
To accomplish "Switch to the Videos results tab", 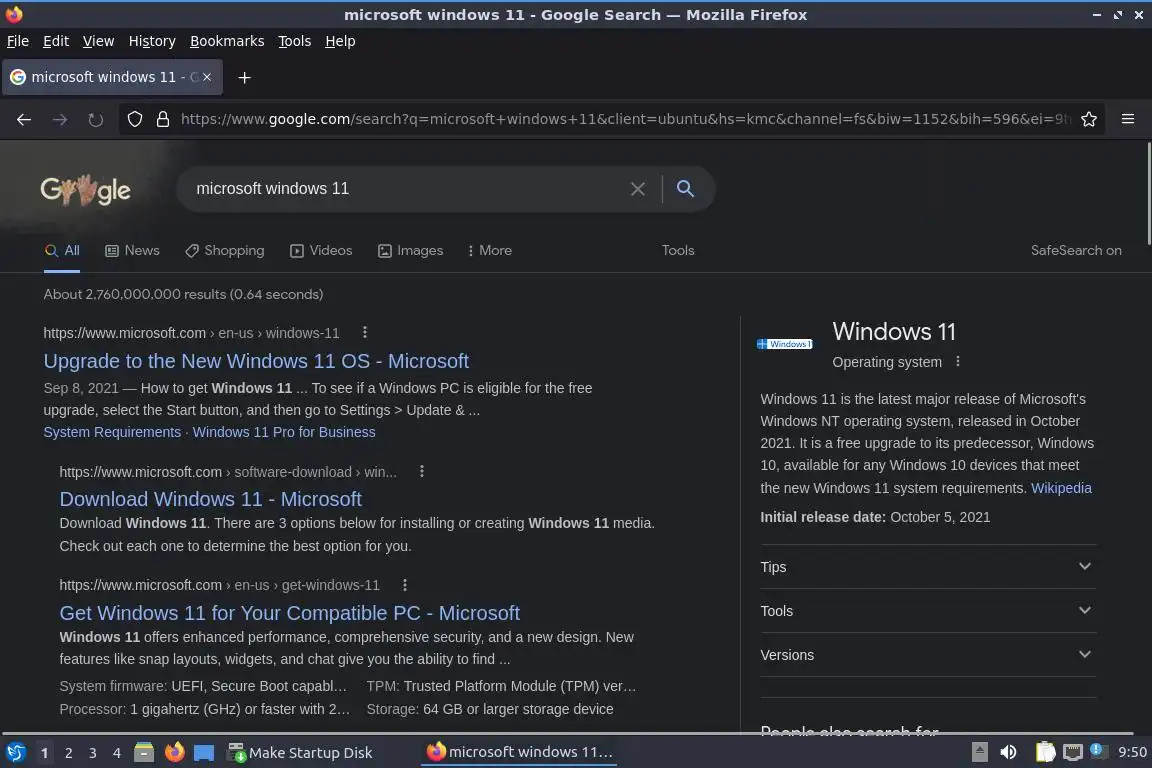I will click(321, 251).
